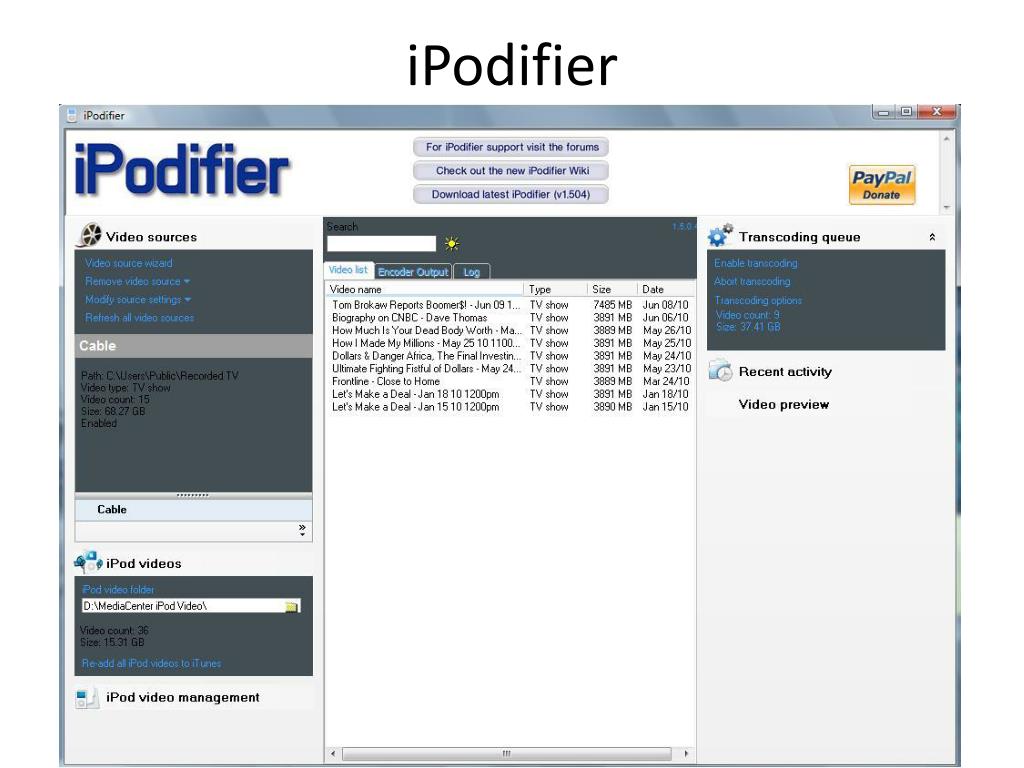1024x768 pixels.
Task: Click the iPod video folder link
Action: tap(118, 590)
